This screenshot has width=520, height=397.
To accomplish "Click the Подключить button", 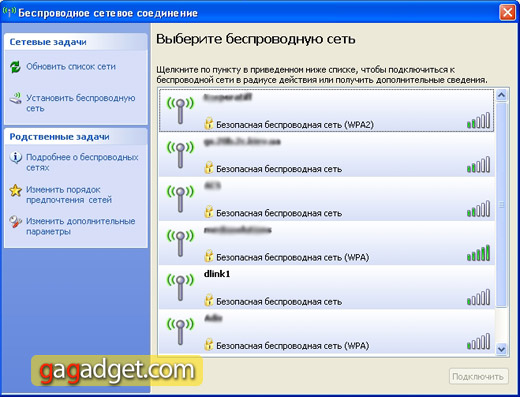I will click(478, 377).
